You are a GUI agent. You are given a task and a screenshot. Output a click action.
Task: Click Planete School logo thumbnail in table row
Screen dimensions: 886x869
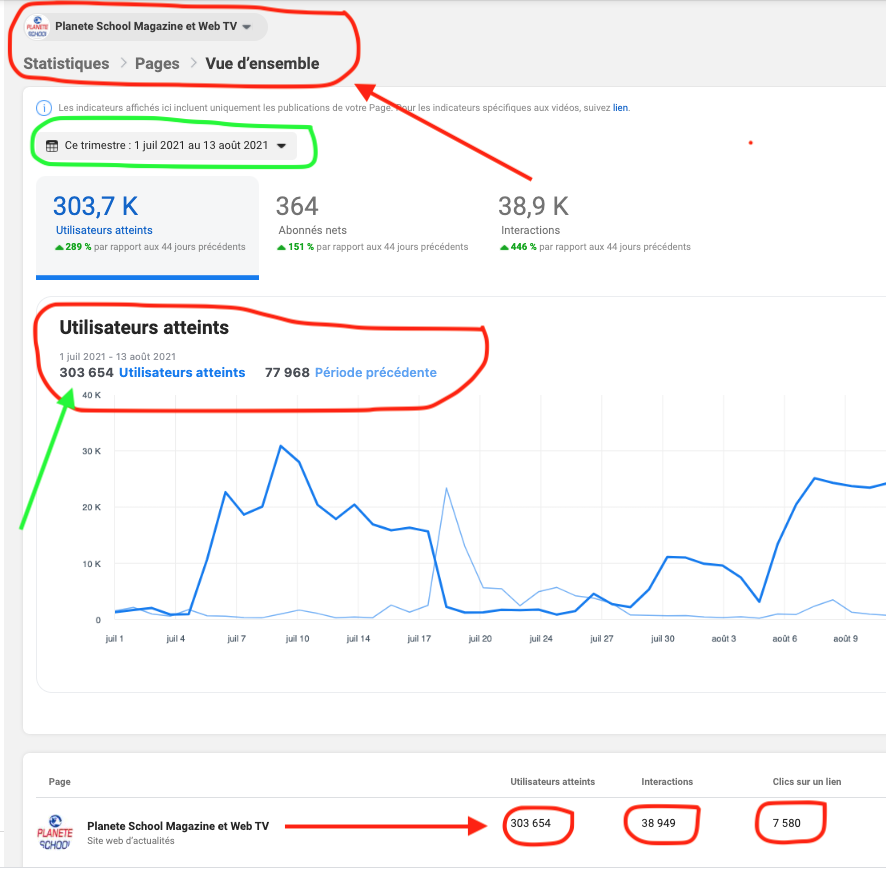[x=55, y=832]
